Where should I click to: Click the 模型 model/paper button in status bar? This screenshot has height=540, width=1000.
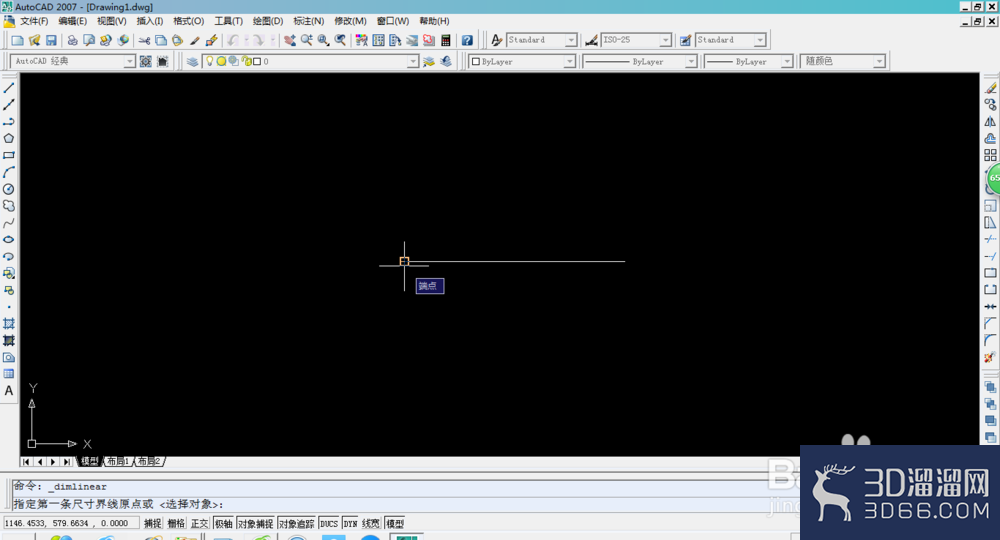(395, 523)
